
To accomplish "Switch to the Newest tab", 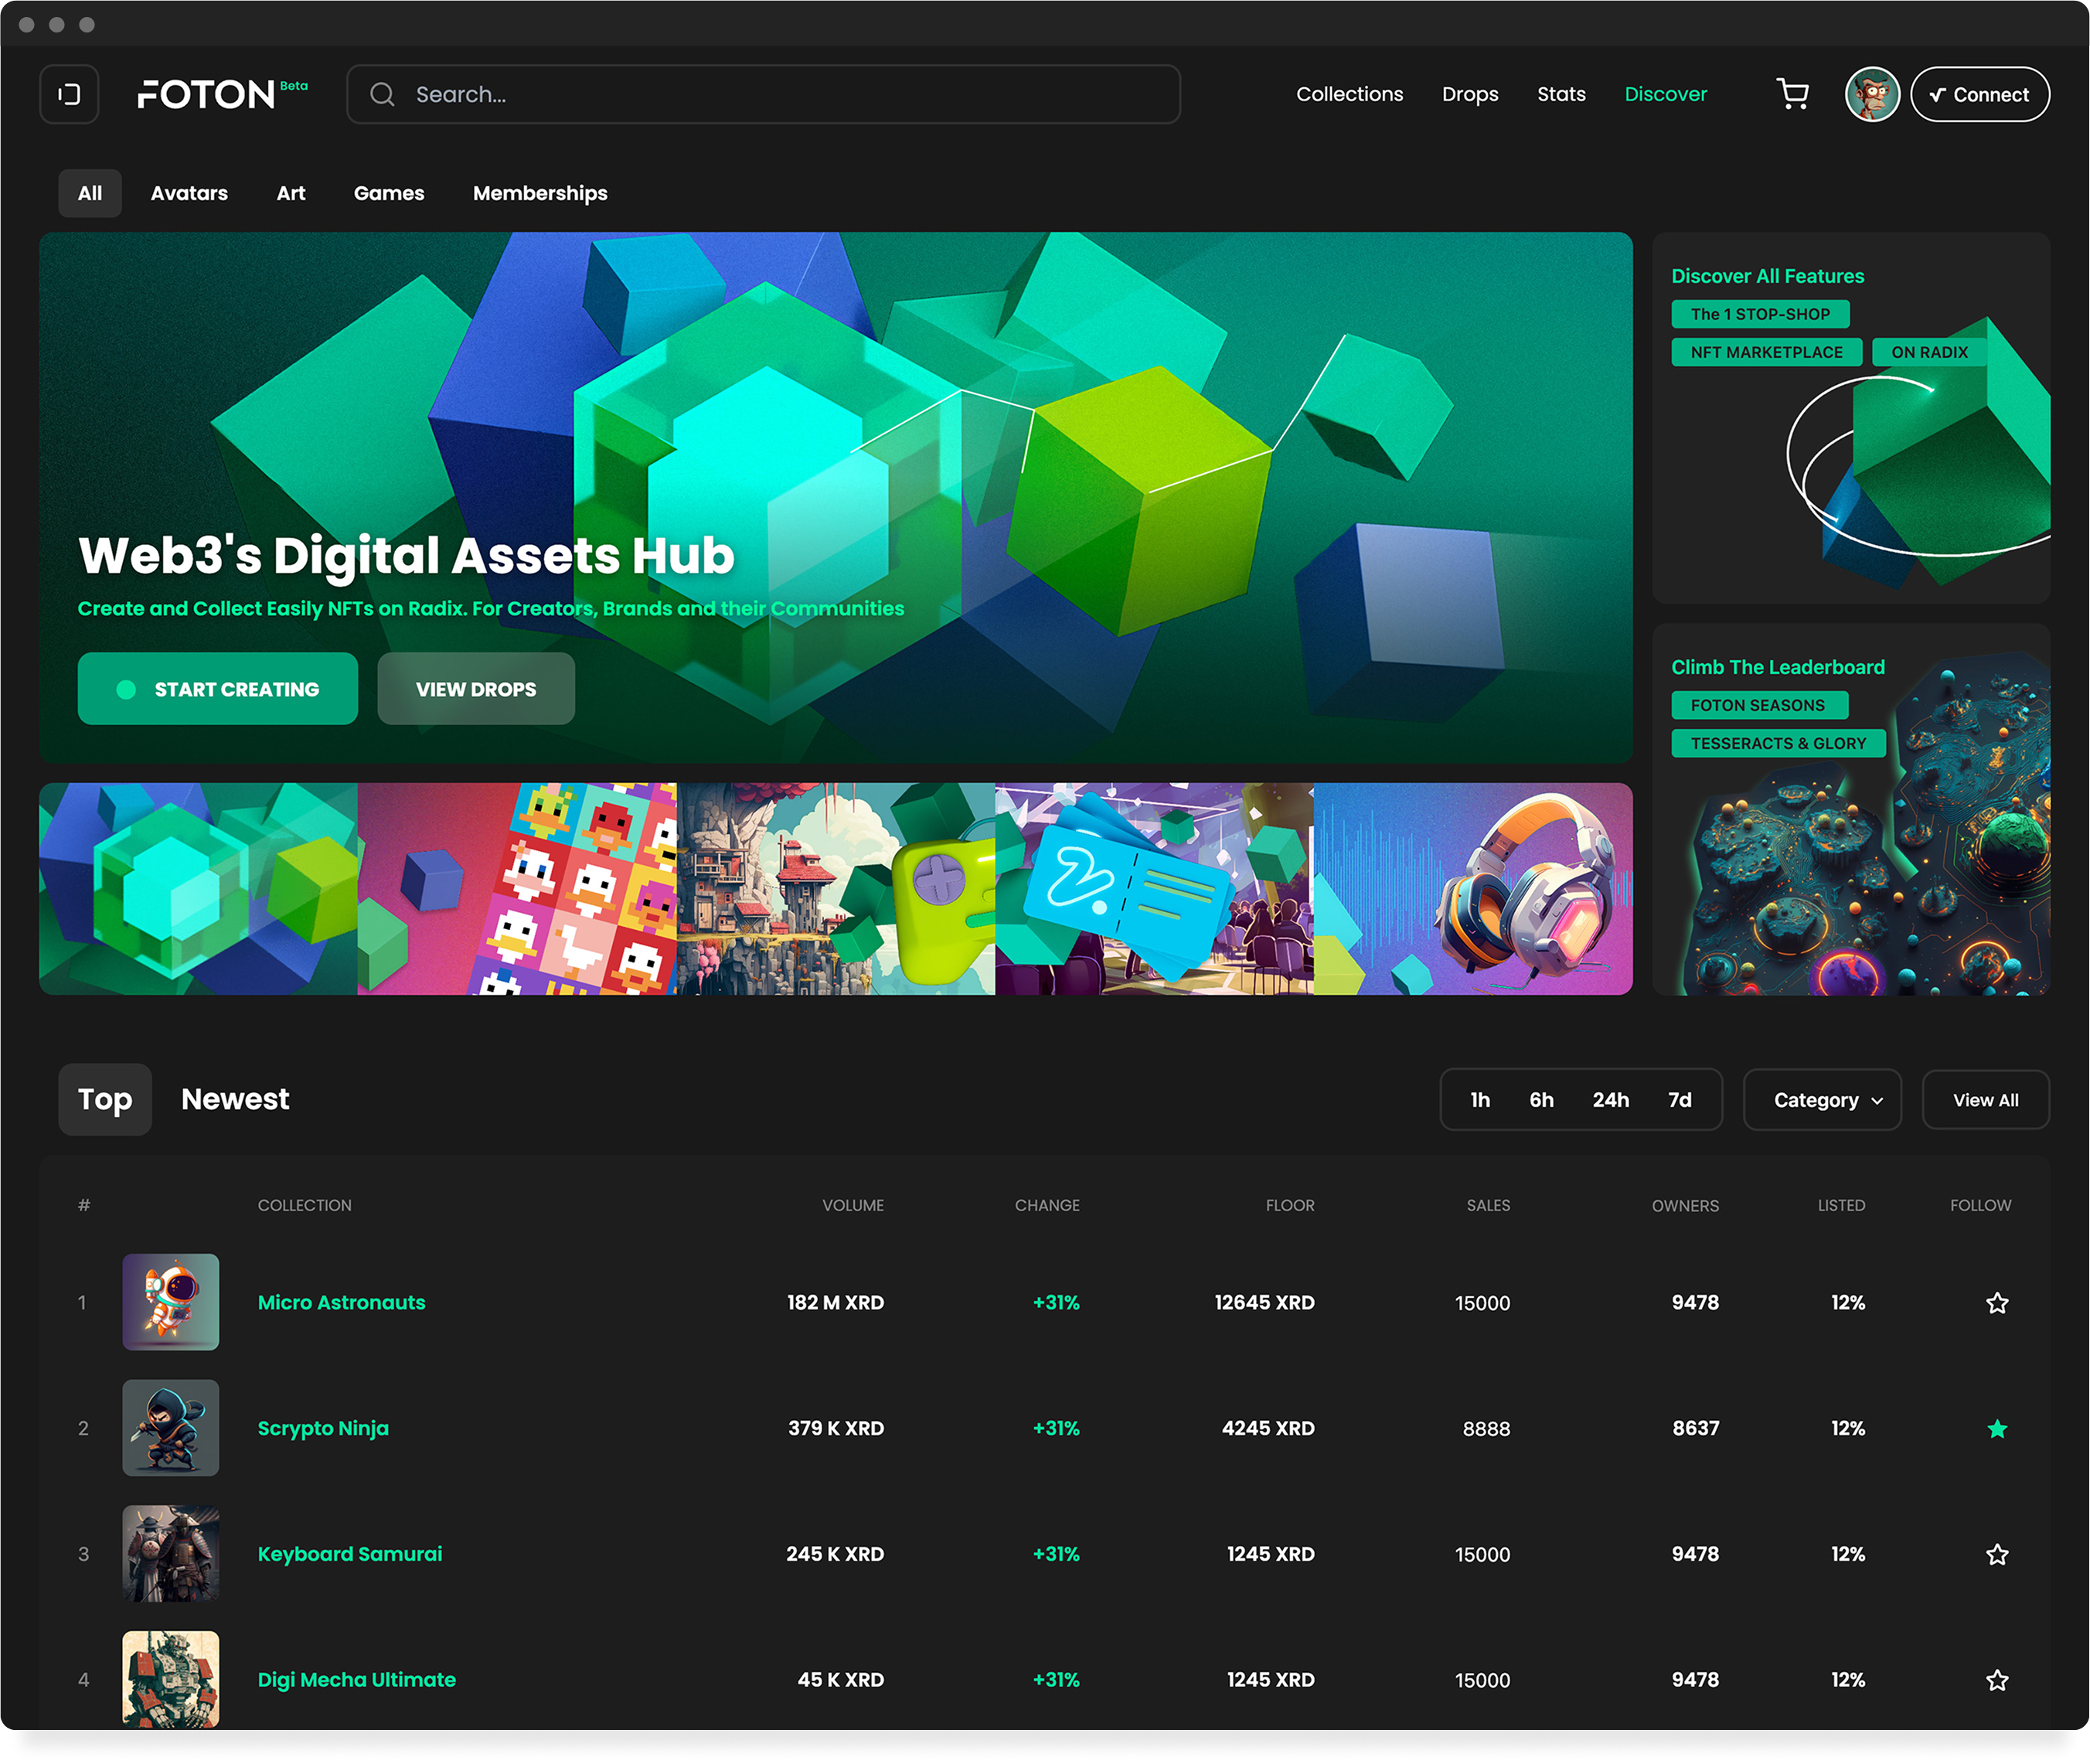I will click(235, 1099).
